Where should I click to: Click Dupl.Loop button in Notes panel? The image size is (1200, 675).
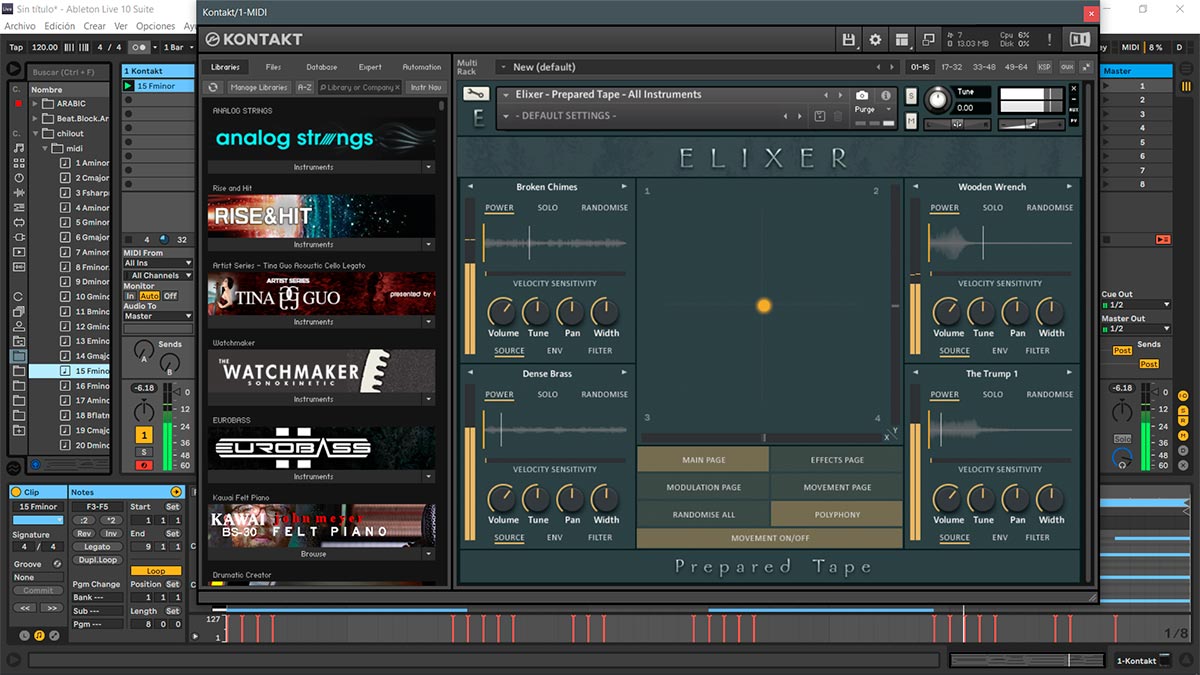click(97, 560)
